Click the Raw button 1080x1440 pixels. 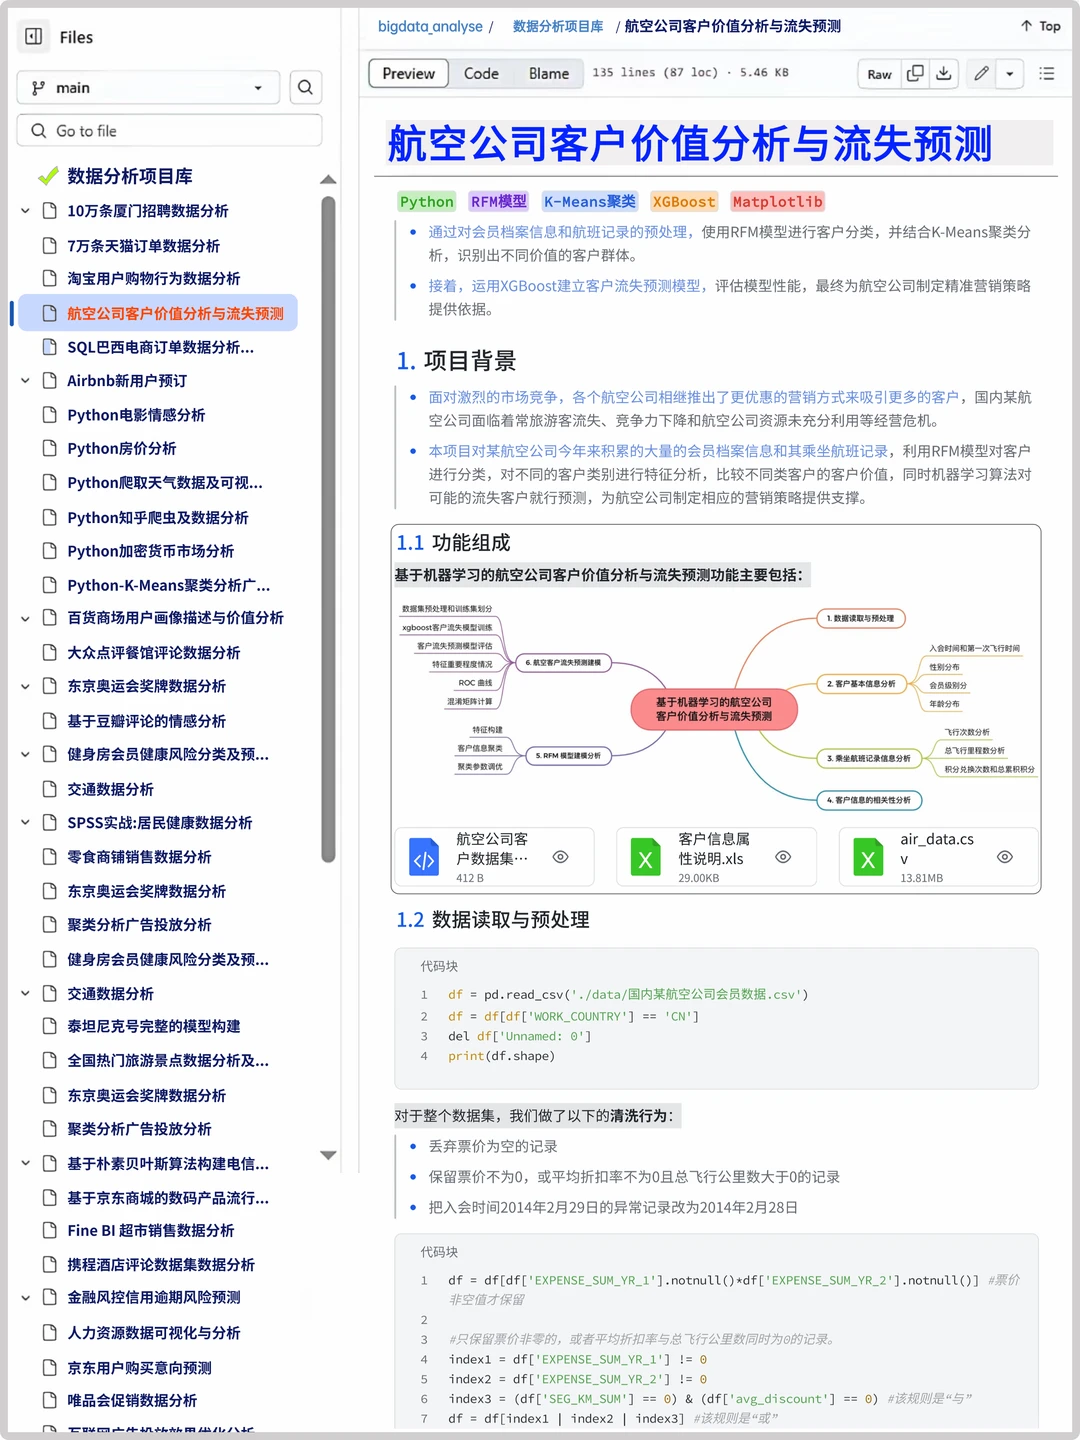tap(880, 74)
